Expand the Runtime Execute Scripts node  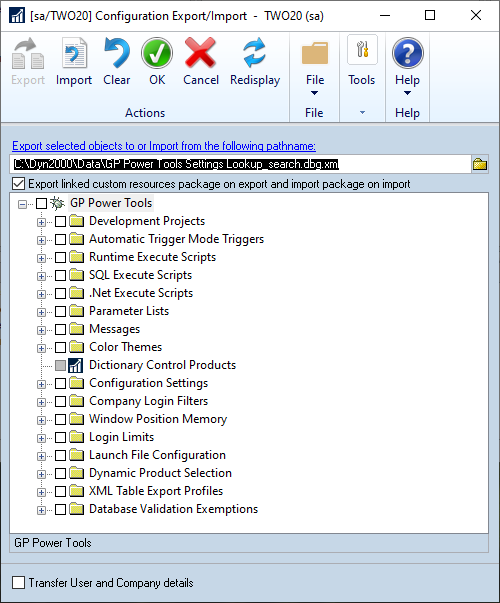[x=41, y=258]
